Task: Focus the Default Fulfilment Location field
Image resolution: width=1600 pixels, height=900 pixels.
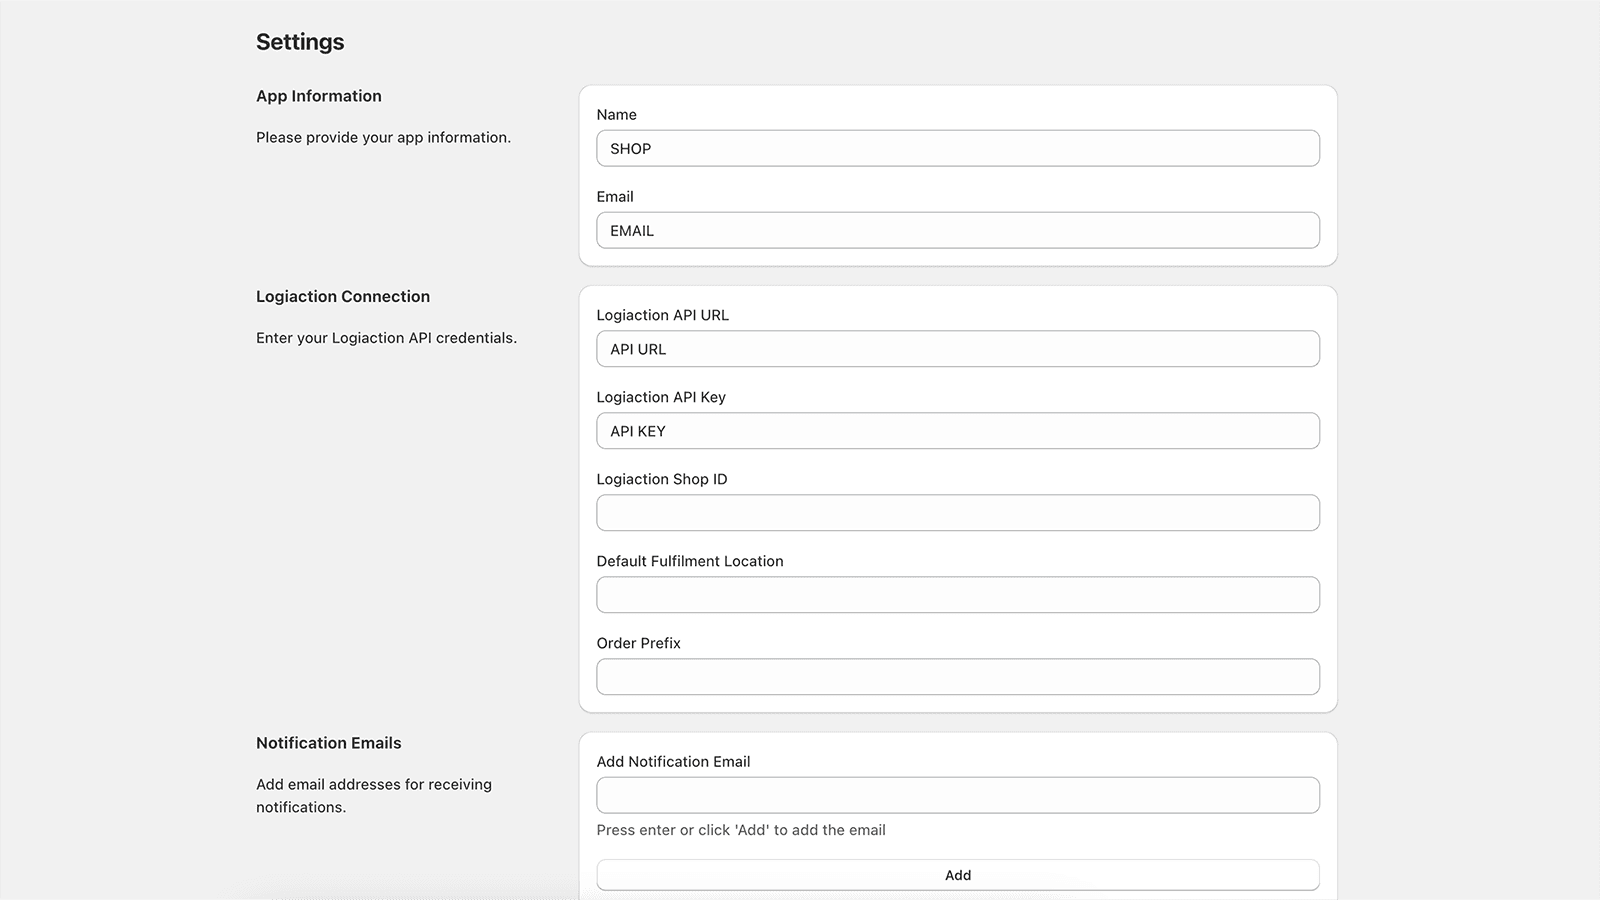Action: pos(957,595)
